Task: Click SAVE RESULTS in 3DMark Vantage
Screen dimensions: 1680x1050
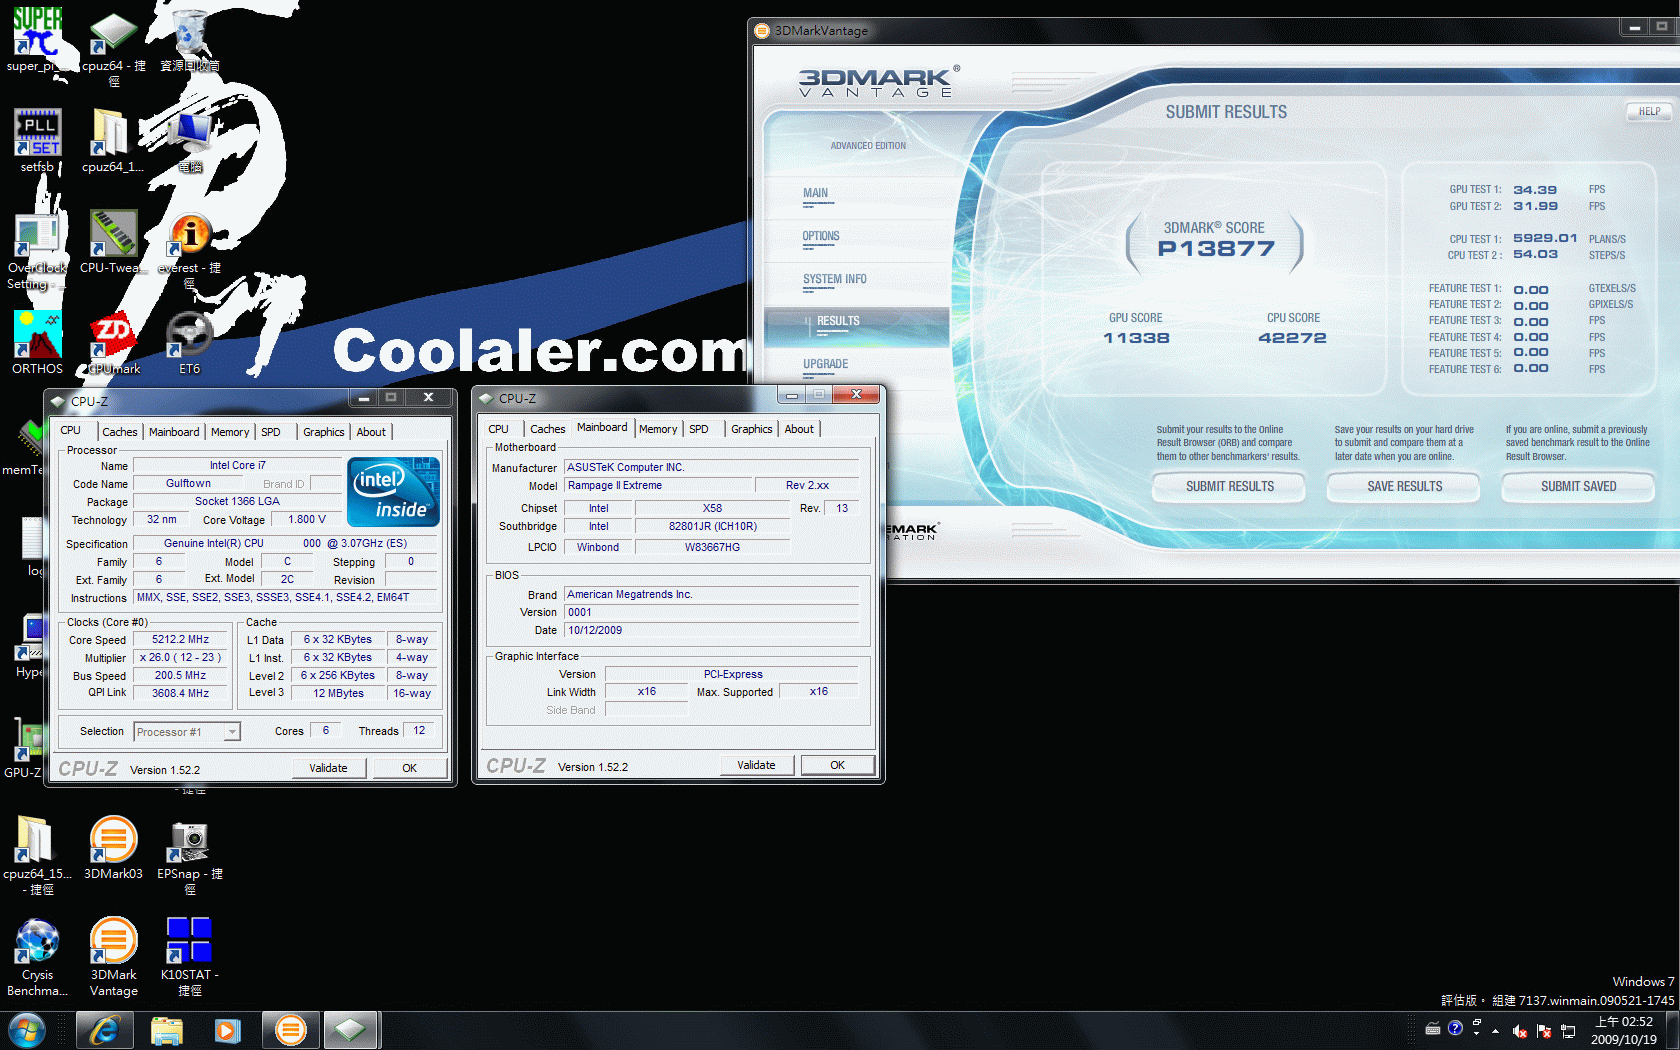Action: point(1404,487)
